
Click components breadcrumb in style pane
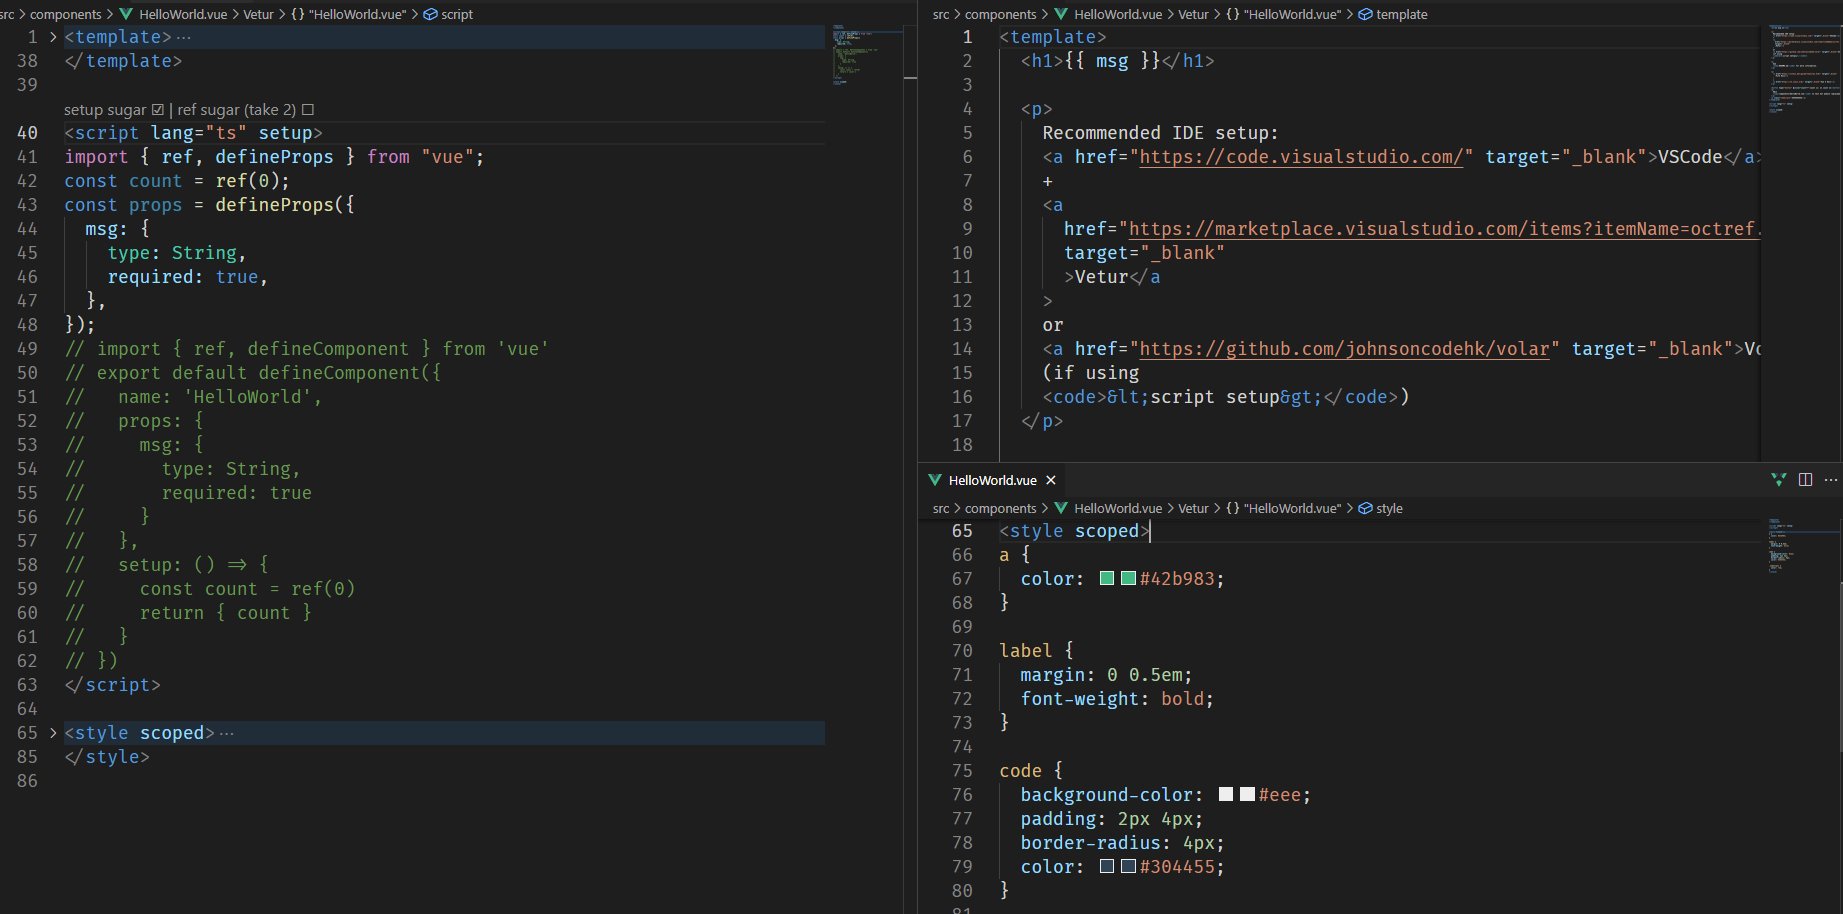click(x=1001, y=508)
